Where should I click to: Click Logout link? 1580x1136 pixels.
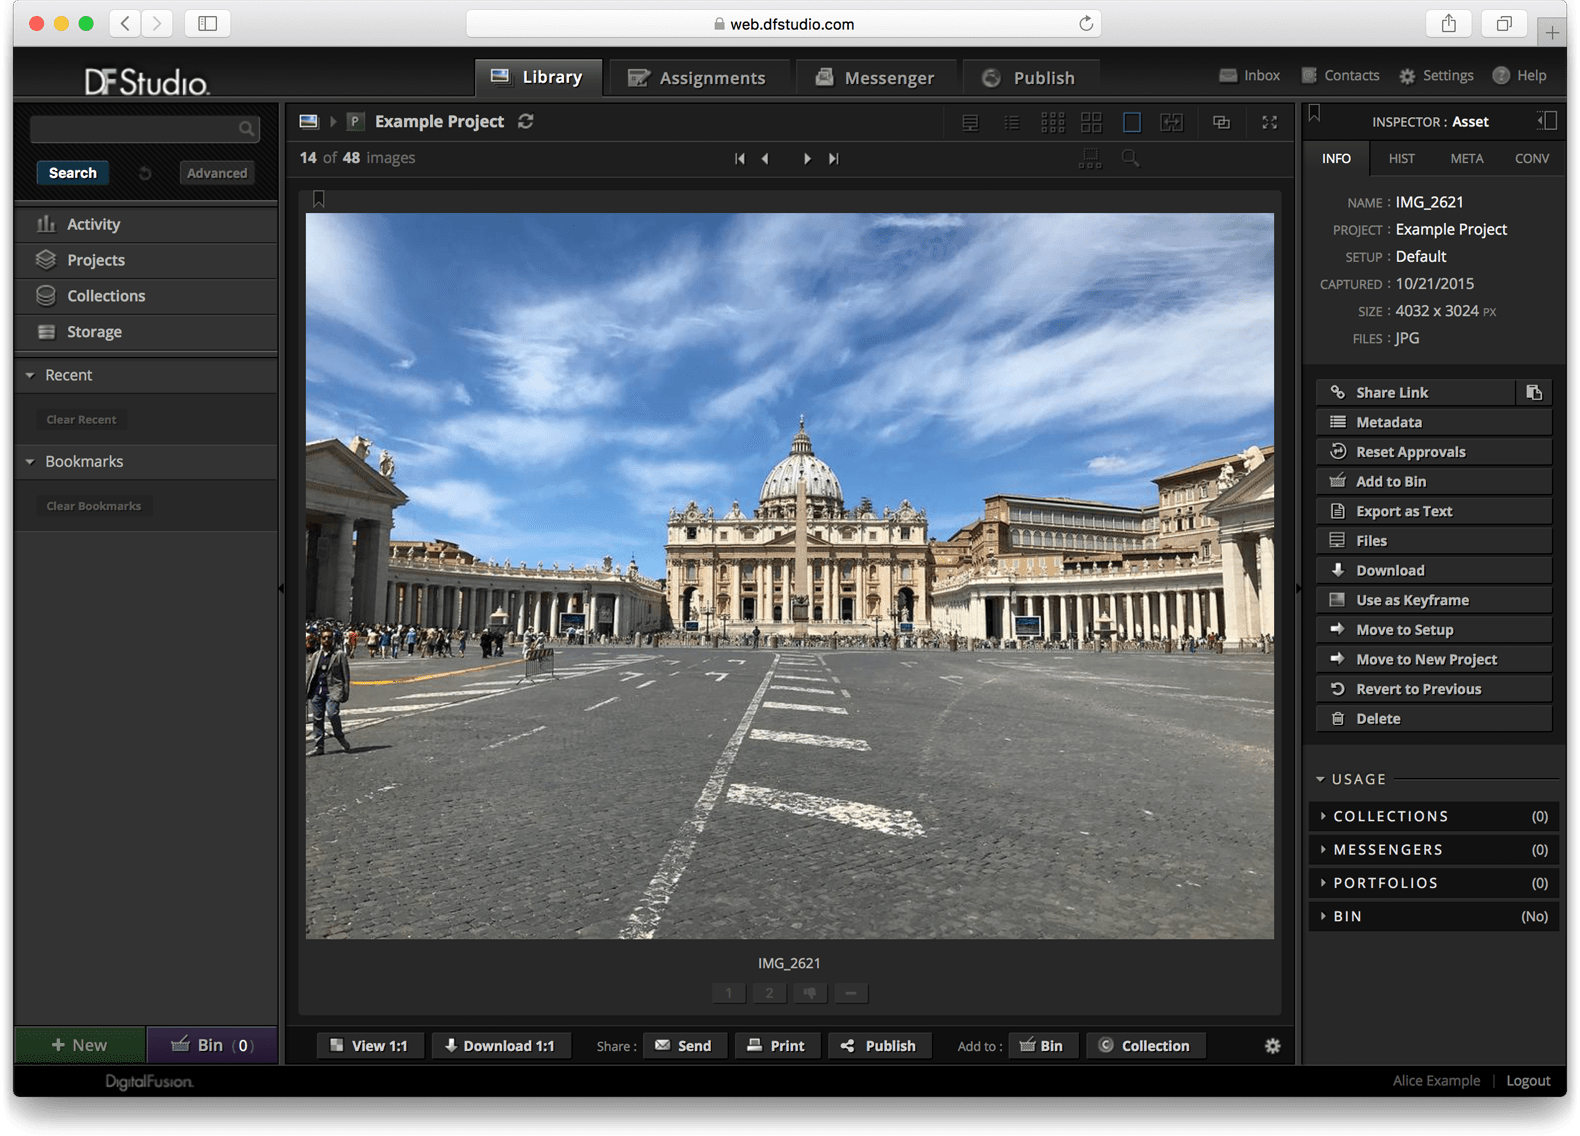[x=1528, y=1081]
